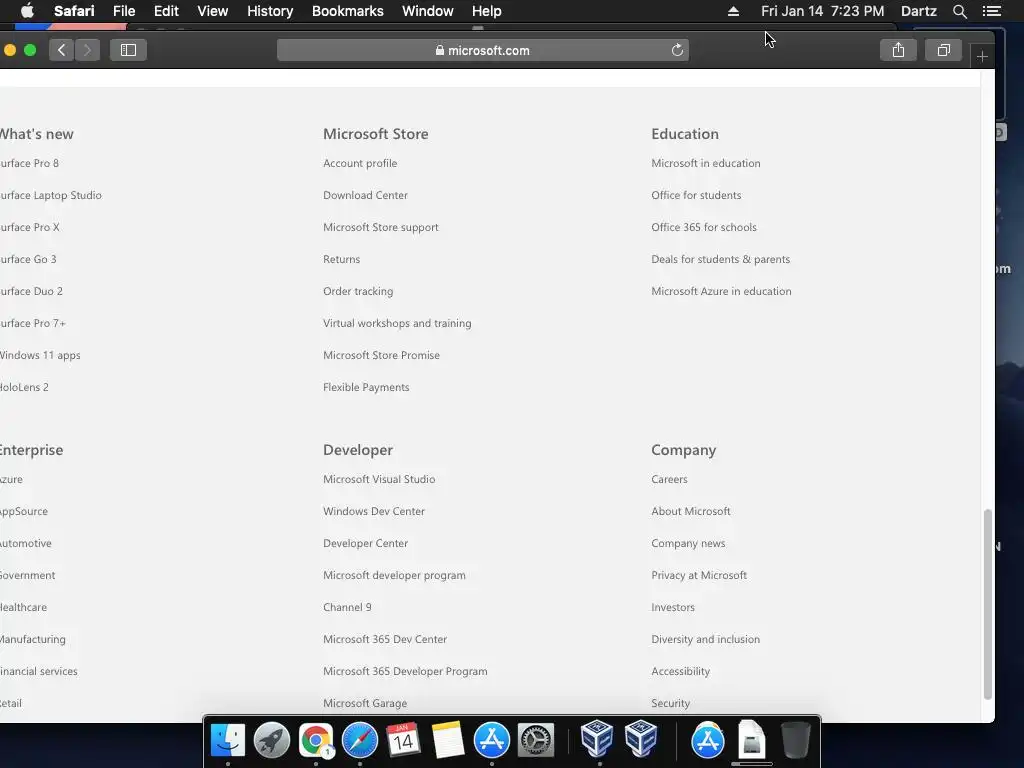Image resolution: width=1024 pixels, height=768 pixels.
Task: Go forward with Safari's forward arrow
Action: 88,50
